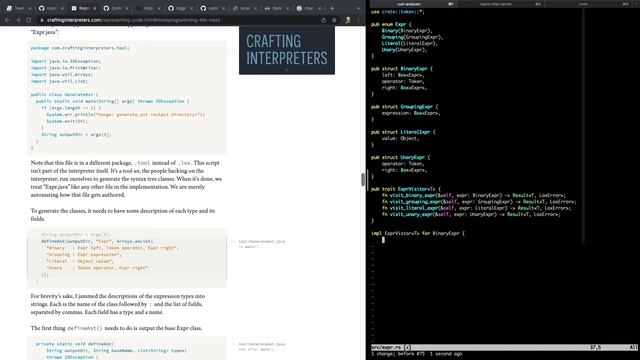This screenshot has width=640, height=360.
Task: Open the Crafting Interpreters logo banner
Action: pyautogui.click(x=287, y=50)
